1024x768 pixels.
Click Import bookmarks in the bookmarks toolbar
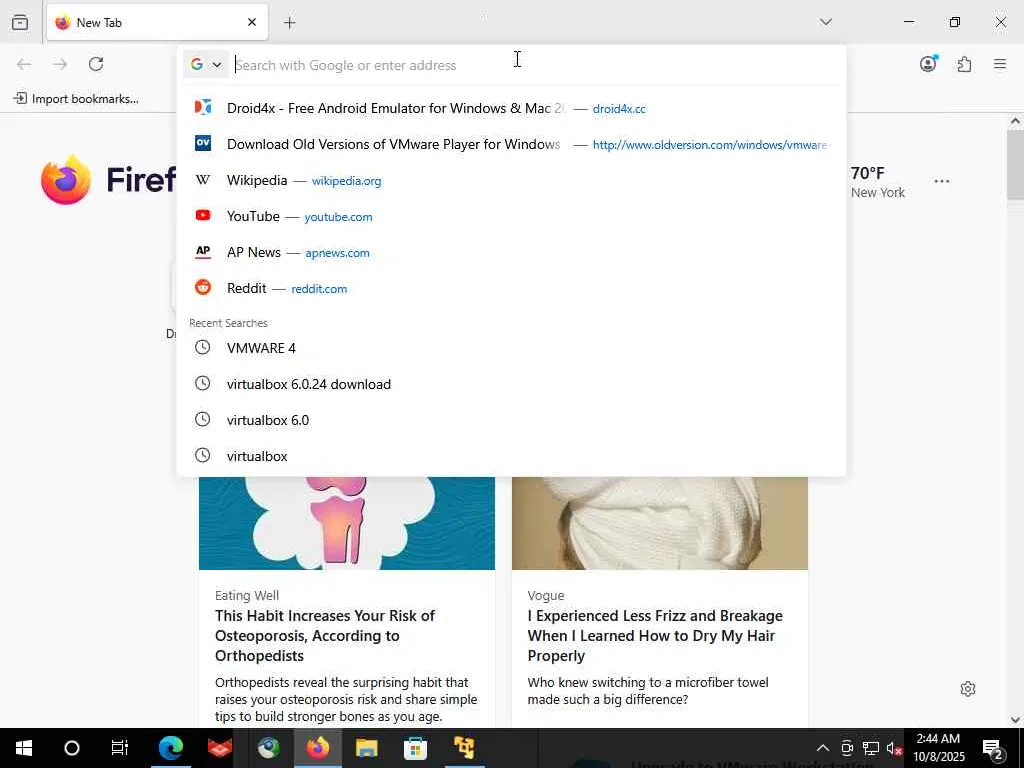click(x=76, y=99)
